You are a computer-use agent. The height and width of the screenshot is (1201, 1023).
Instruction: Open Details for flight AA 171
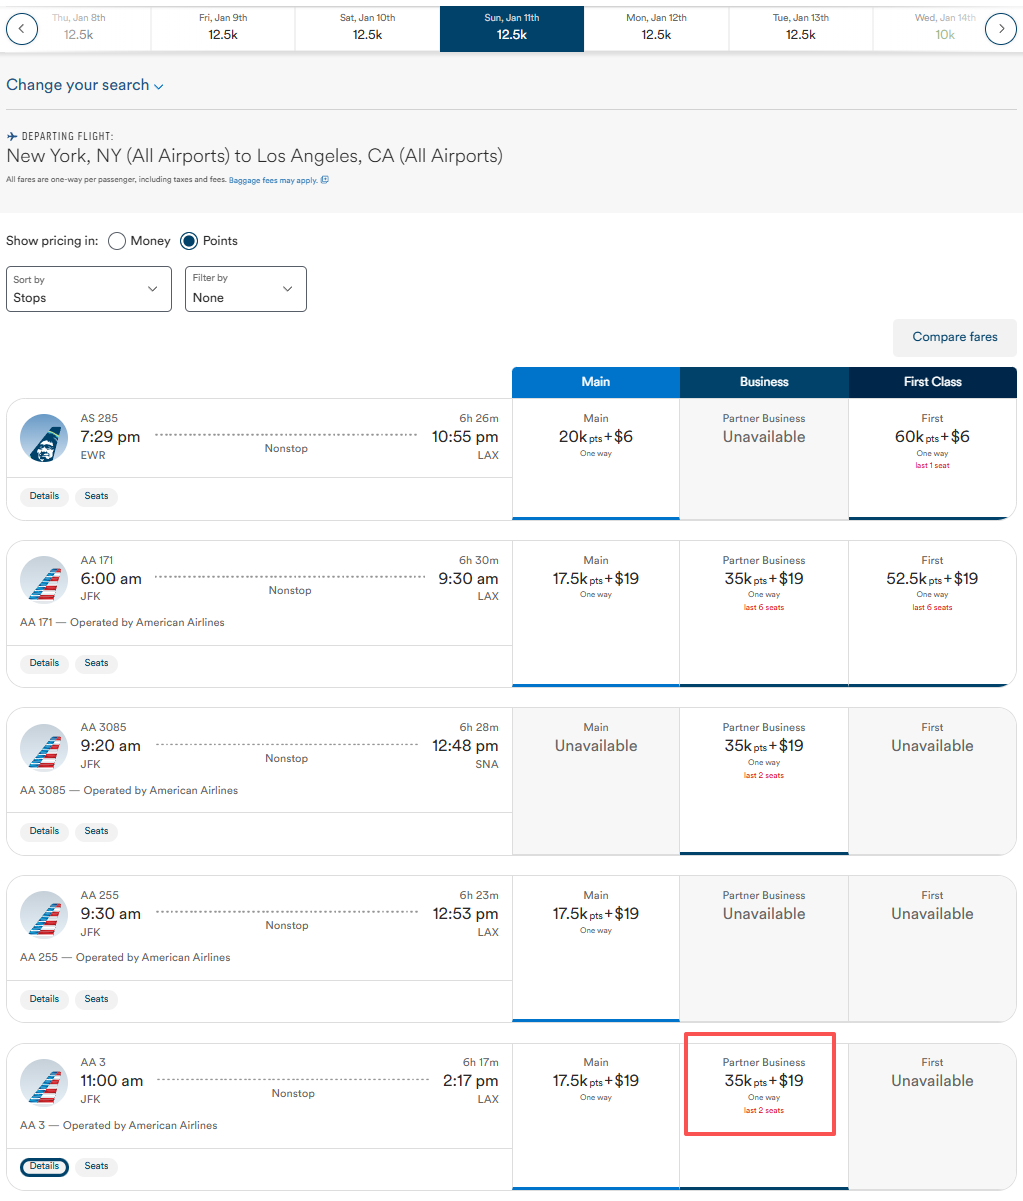pyautogui.click(x=44, y=663)
